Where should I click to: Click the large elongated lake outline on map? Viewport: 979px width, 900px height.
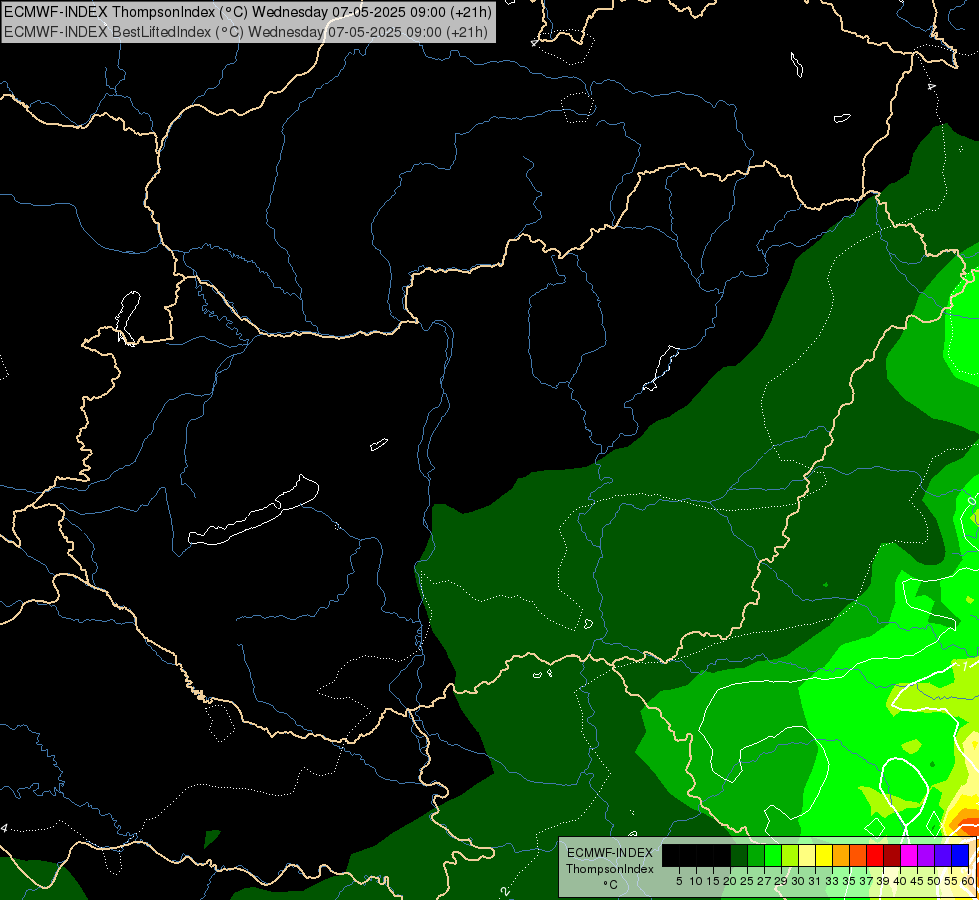click(x=253, y=511)
